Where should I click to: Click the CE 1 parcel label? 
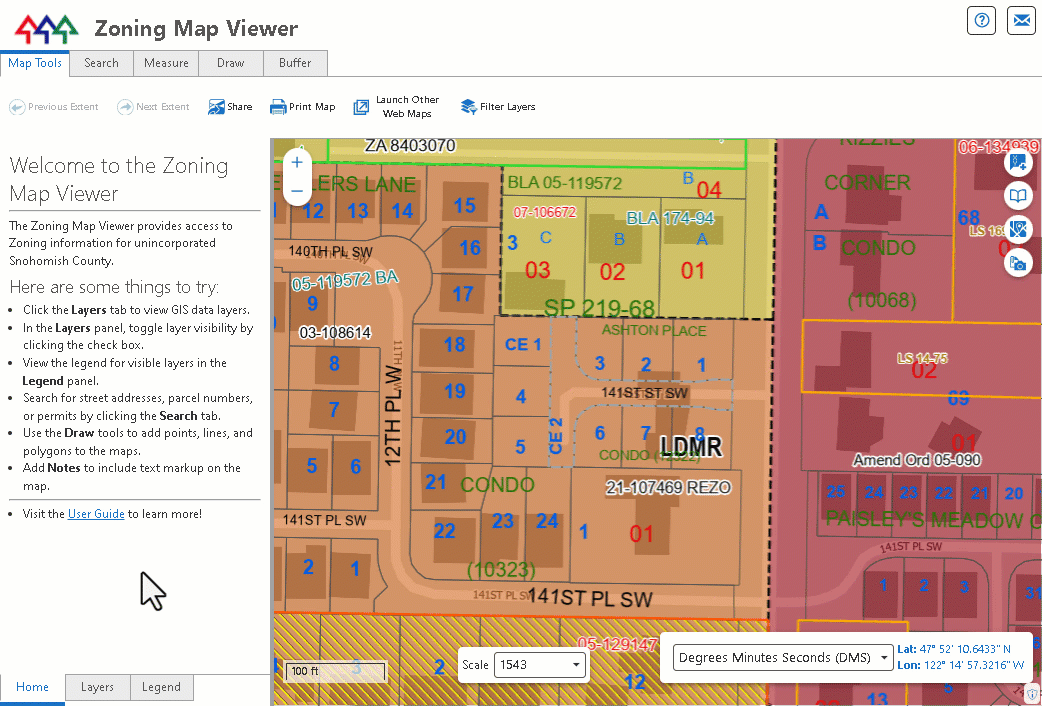click(523, 344)
